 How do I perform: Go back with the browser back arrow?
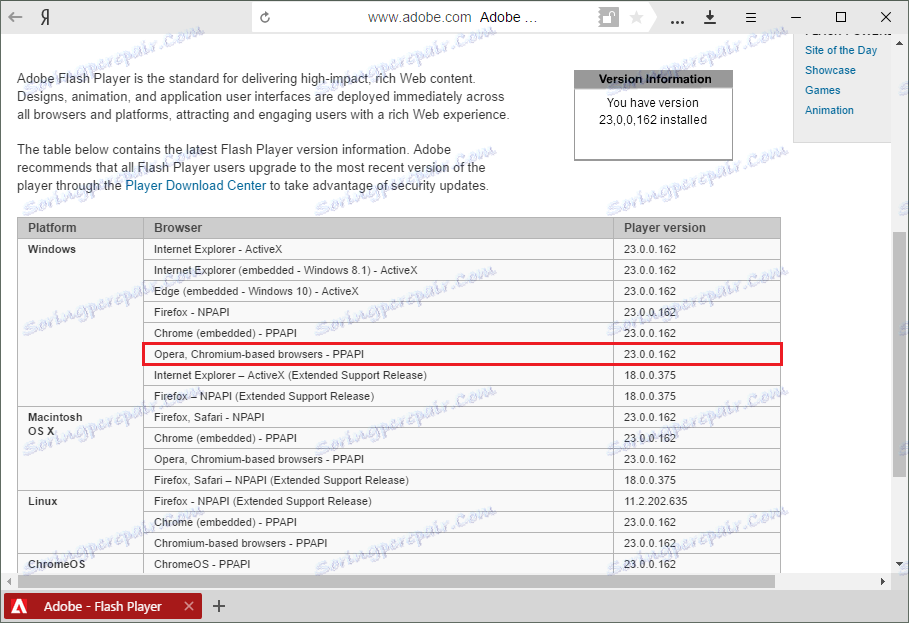click(16, 17)
